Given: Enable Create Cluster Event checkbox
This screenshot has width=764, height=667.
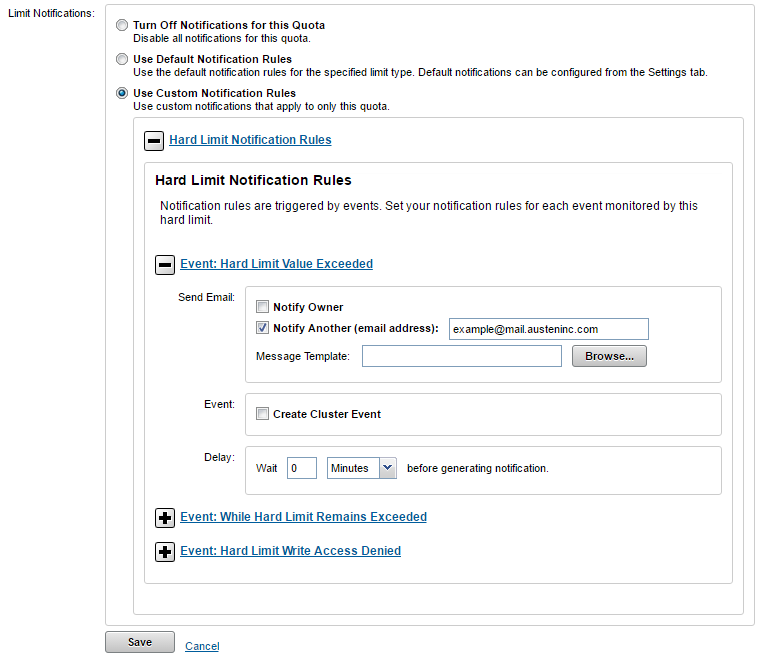Looking at the screenshot, I should tap(262, 414).
